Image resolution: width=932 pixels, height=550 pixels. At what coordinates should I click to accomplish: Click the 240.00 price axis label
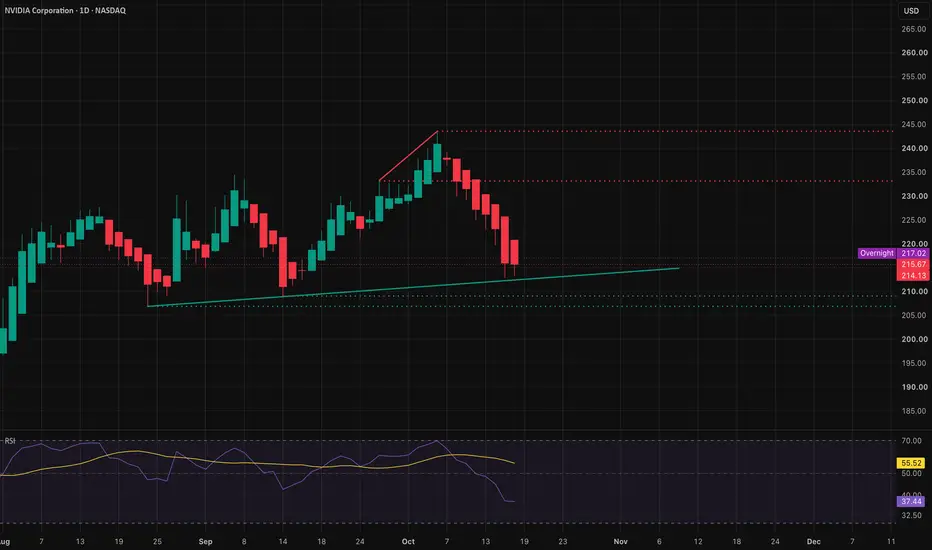(x=914, y=148)
